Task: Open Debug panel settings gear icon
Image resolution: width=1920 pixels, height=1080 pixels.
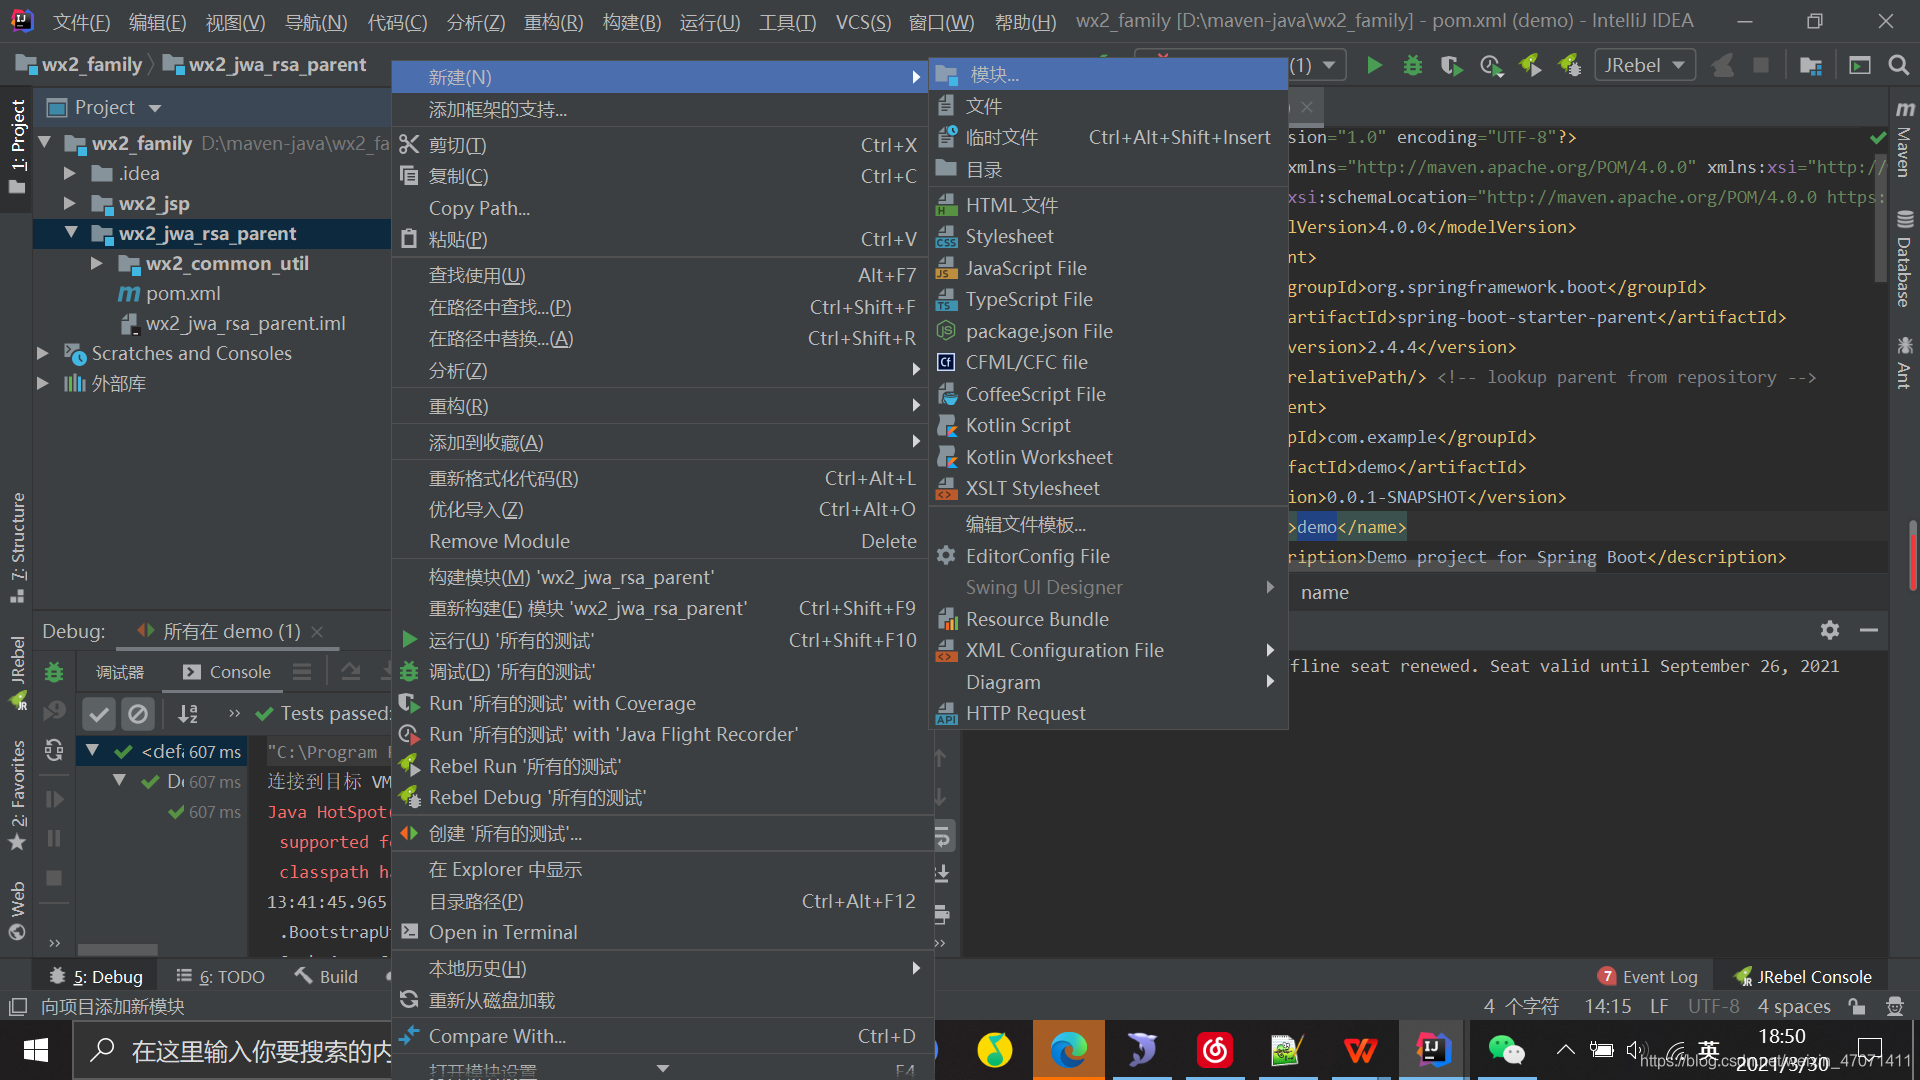Action: 1829,630
